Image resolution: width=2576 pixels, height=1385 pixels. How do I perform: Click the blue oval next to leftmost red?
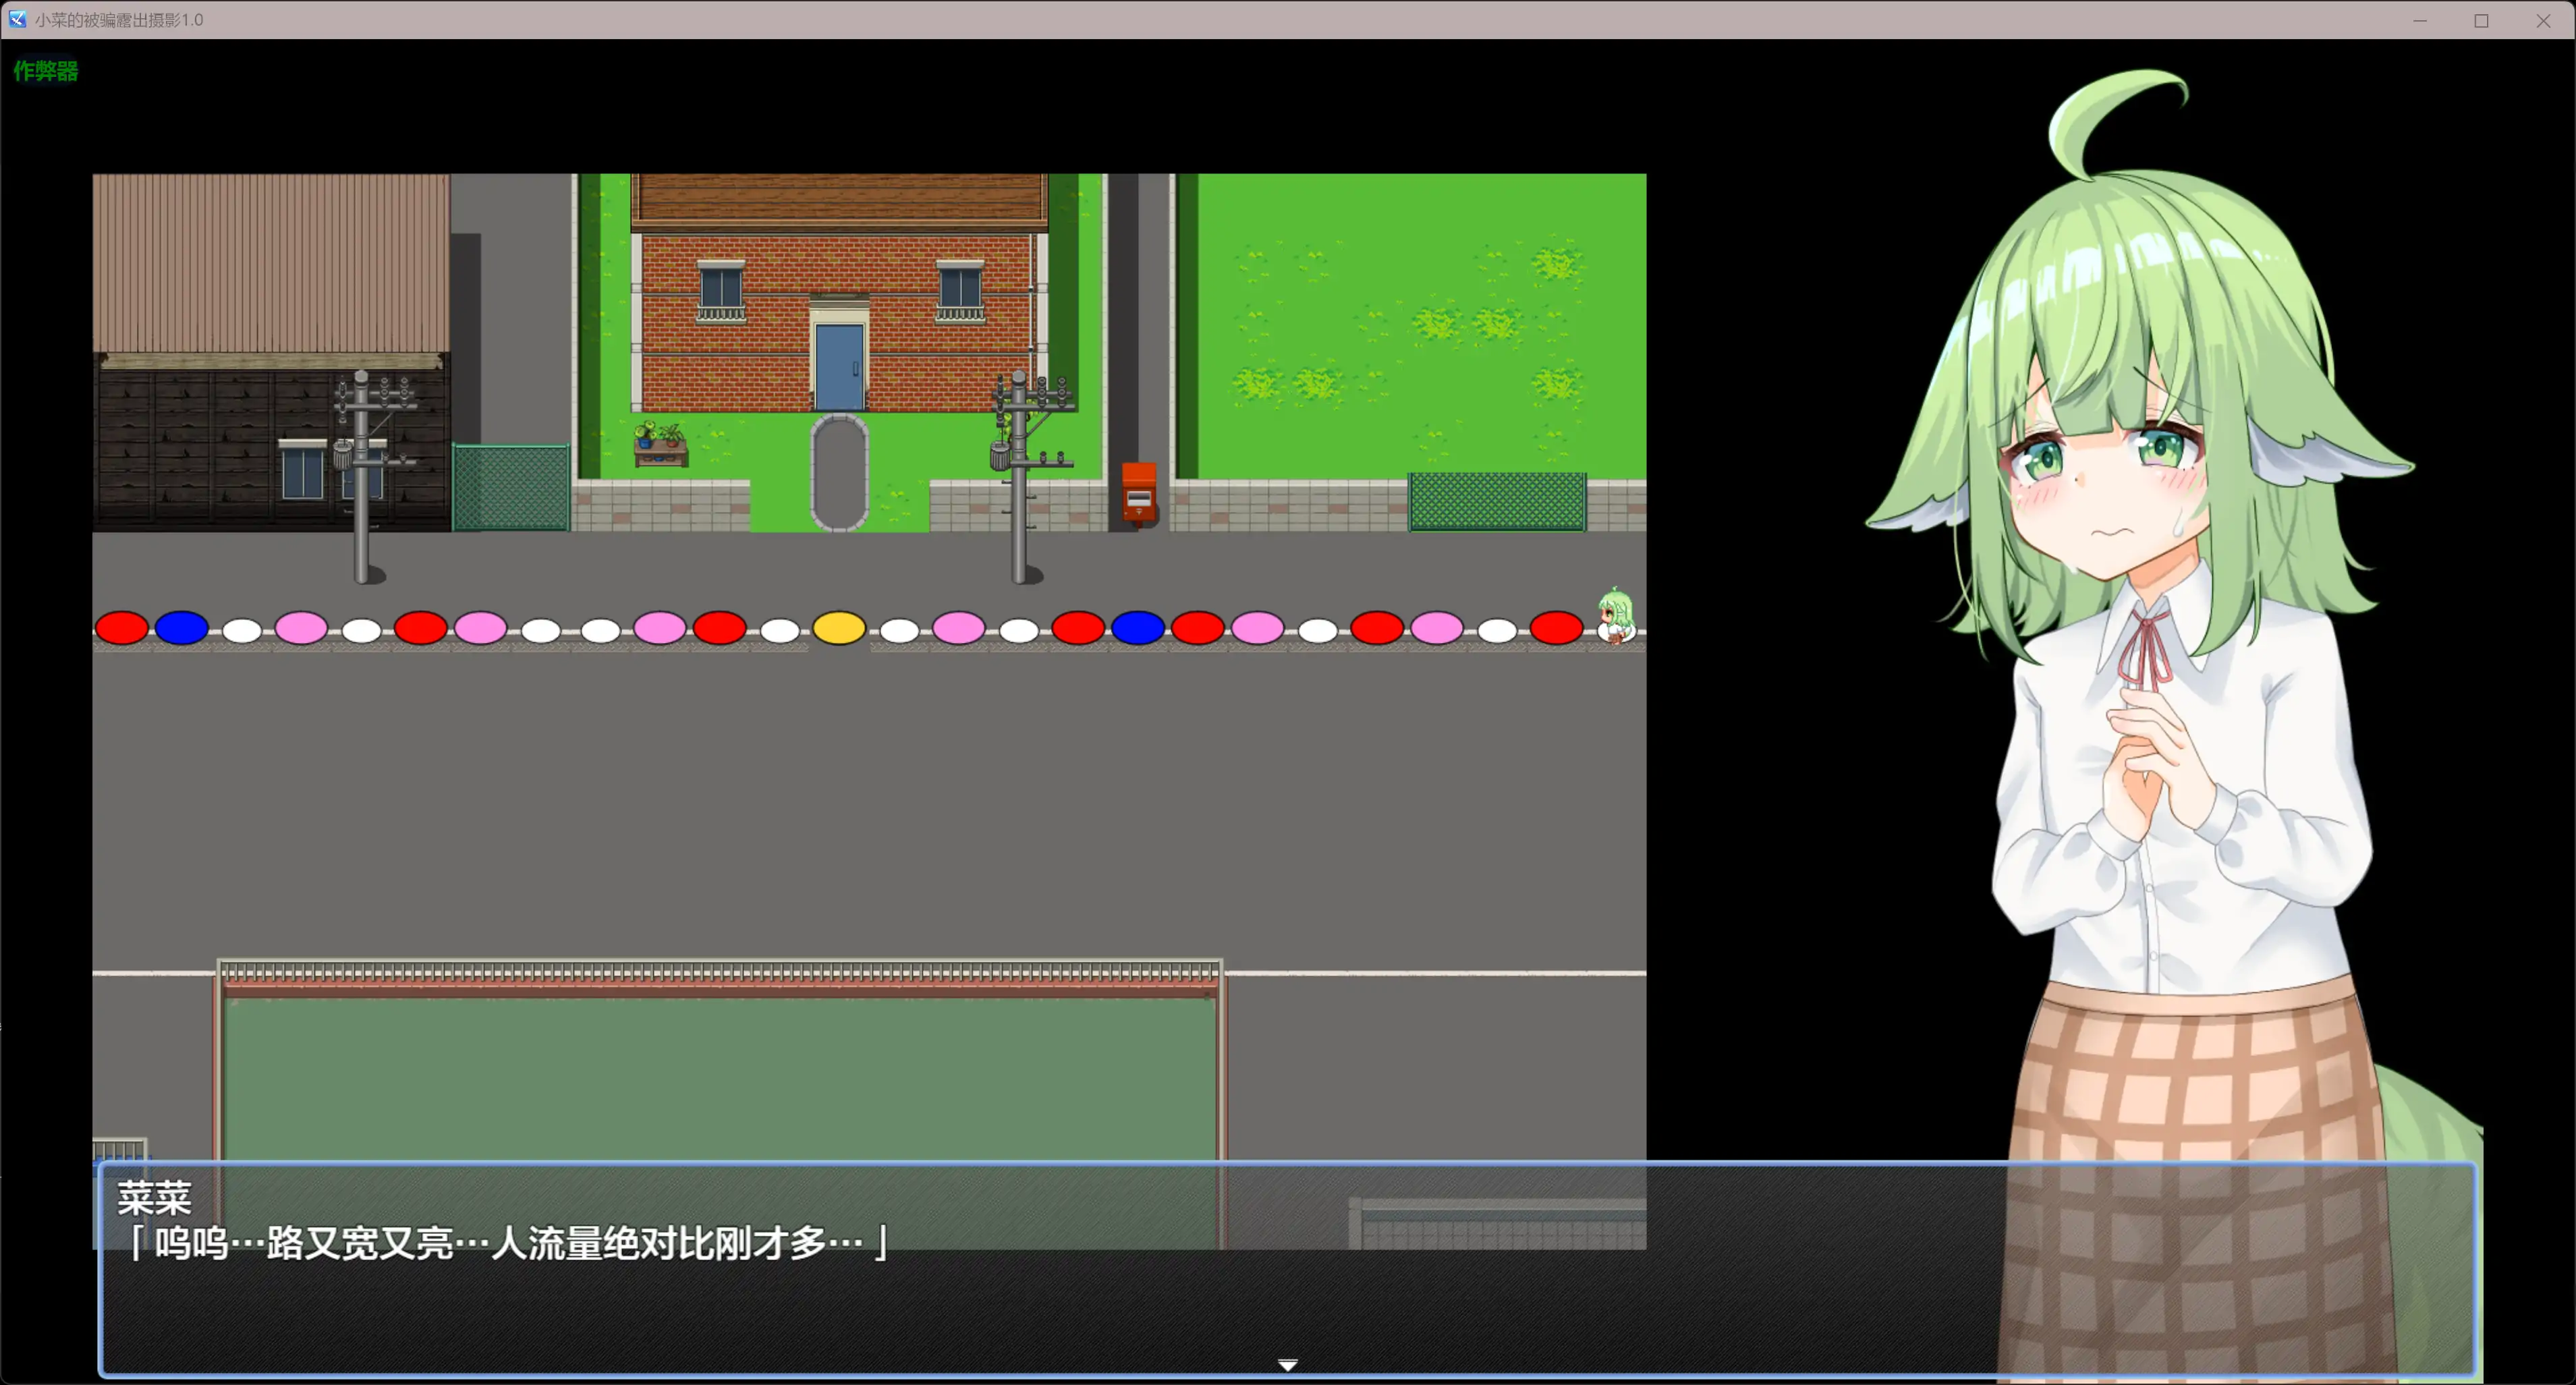pos(181,628)
